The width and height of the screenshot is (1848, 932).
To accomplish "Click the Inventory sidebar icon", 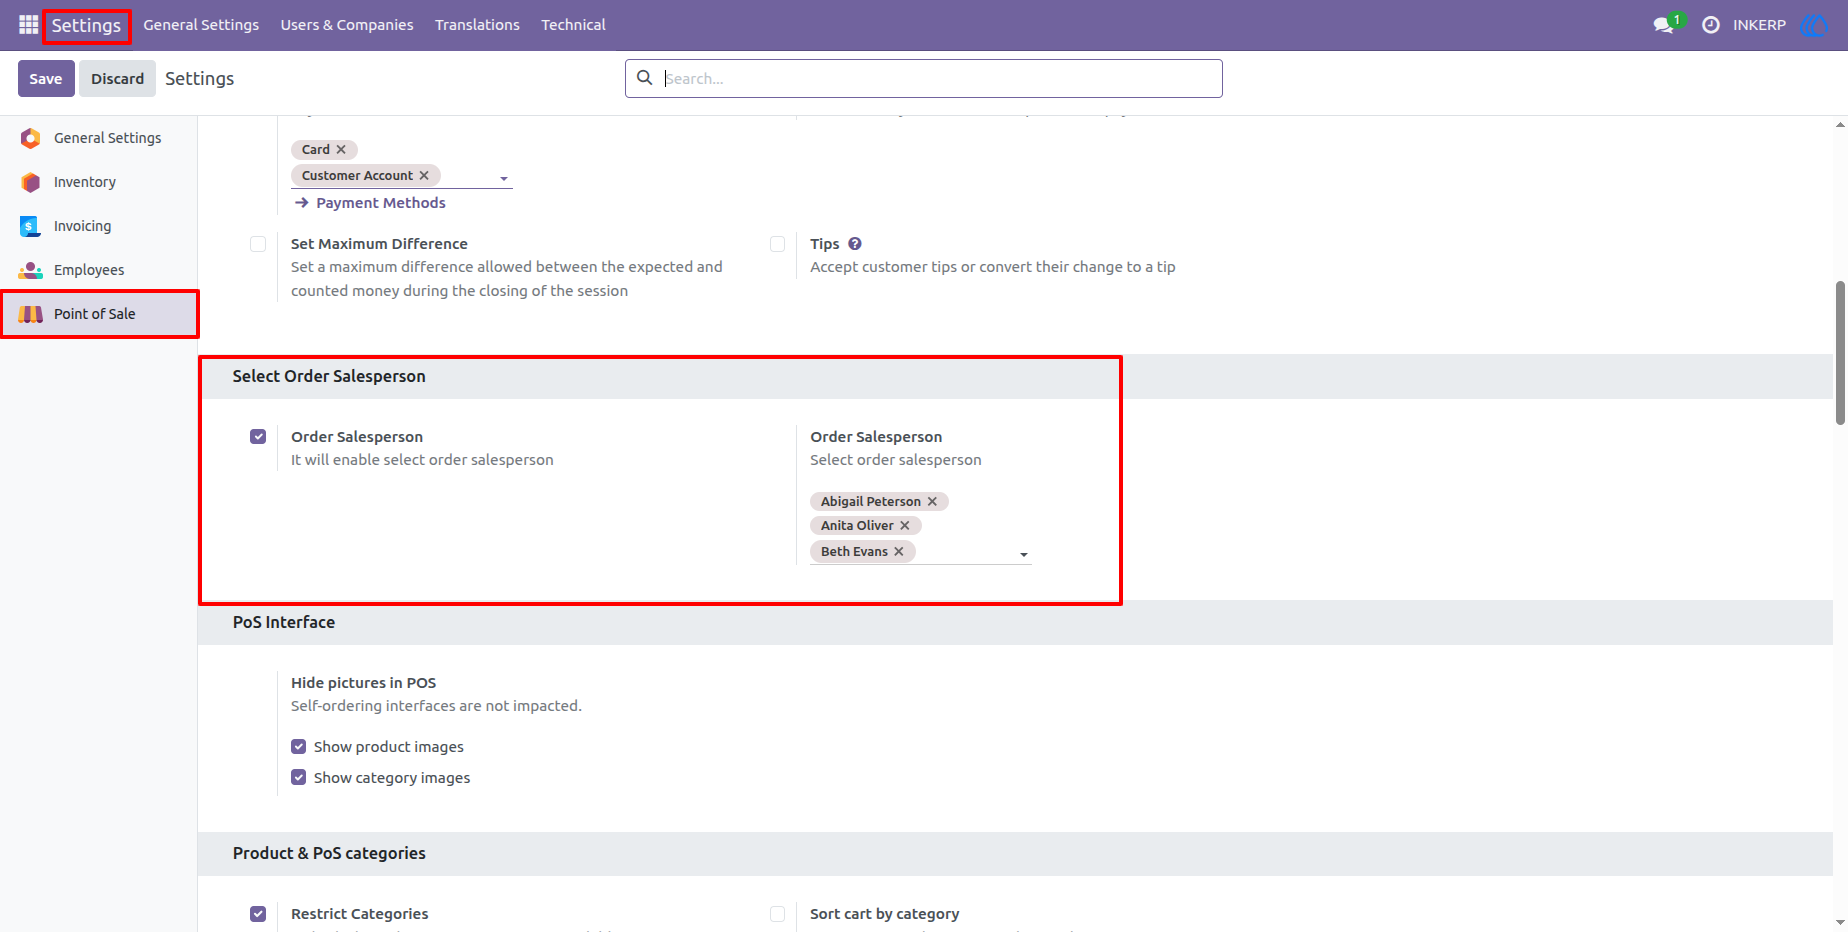I will (31, 182).
